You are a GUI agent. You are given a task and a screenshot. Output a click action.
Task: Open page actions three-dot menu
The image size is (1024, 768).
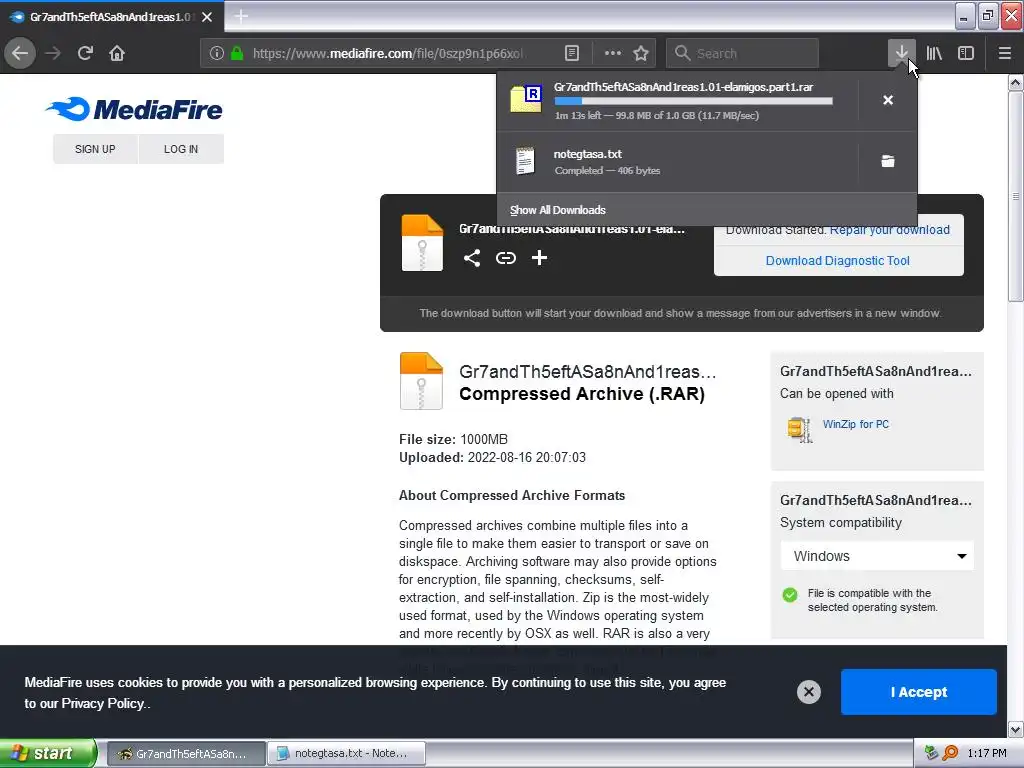point(613,53)
